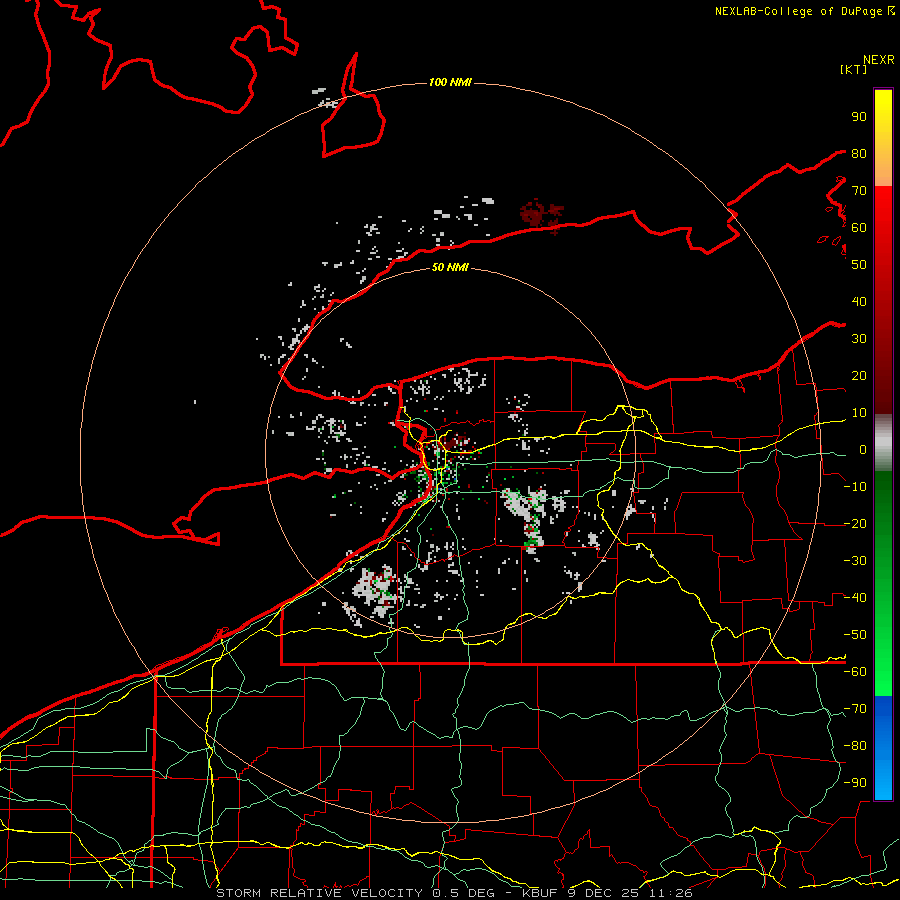This screenshot has height=900, width=900.
Task: Click the -80 value on velocity scale
Action: [855, 746]
